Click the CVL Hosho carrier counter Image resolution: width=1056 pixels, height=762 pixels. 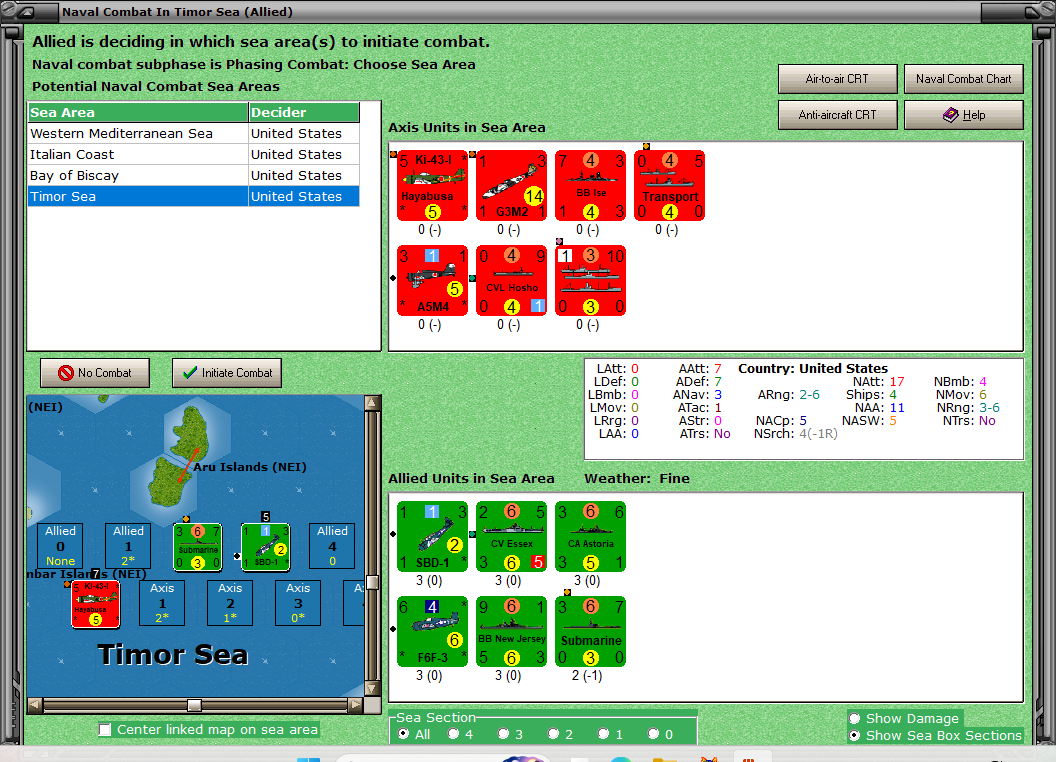(511, 280)
